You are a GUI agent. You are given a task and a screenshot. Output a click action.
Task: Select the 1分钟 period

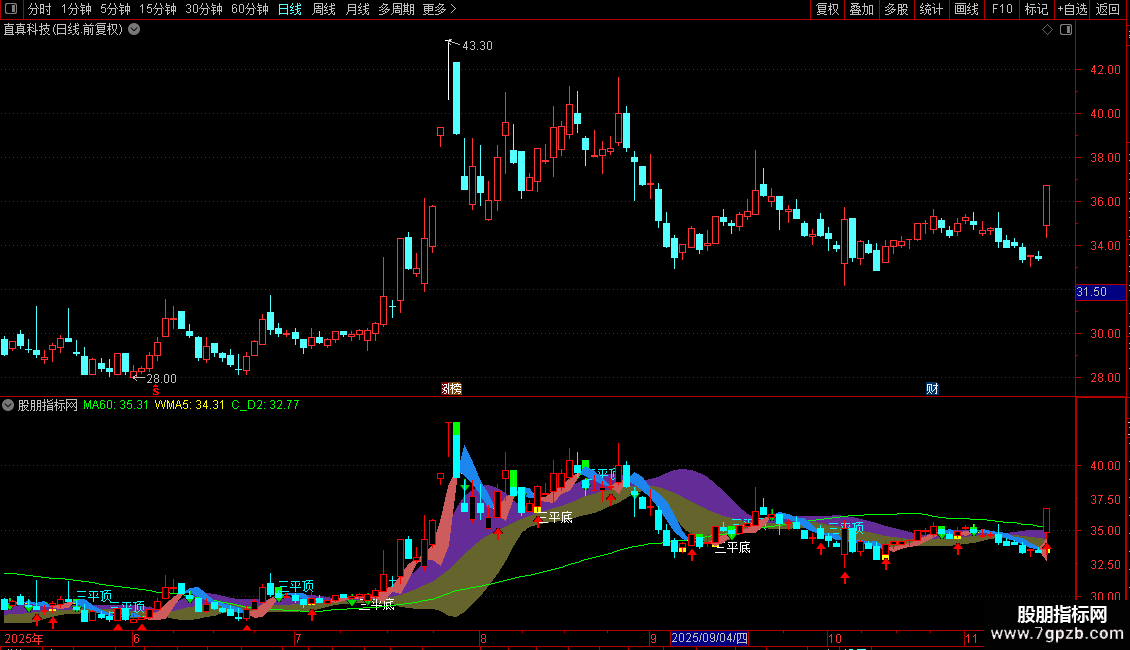coord(76,9)
